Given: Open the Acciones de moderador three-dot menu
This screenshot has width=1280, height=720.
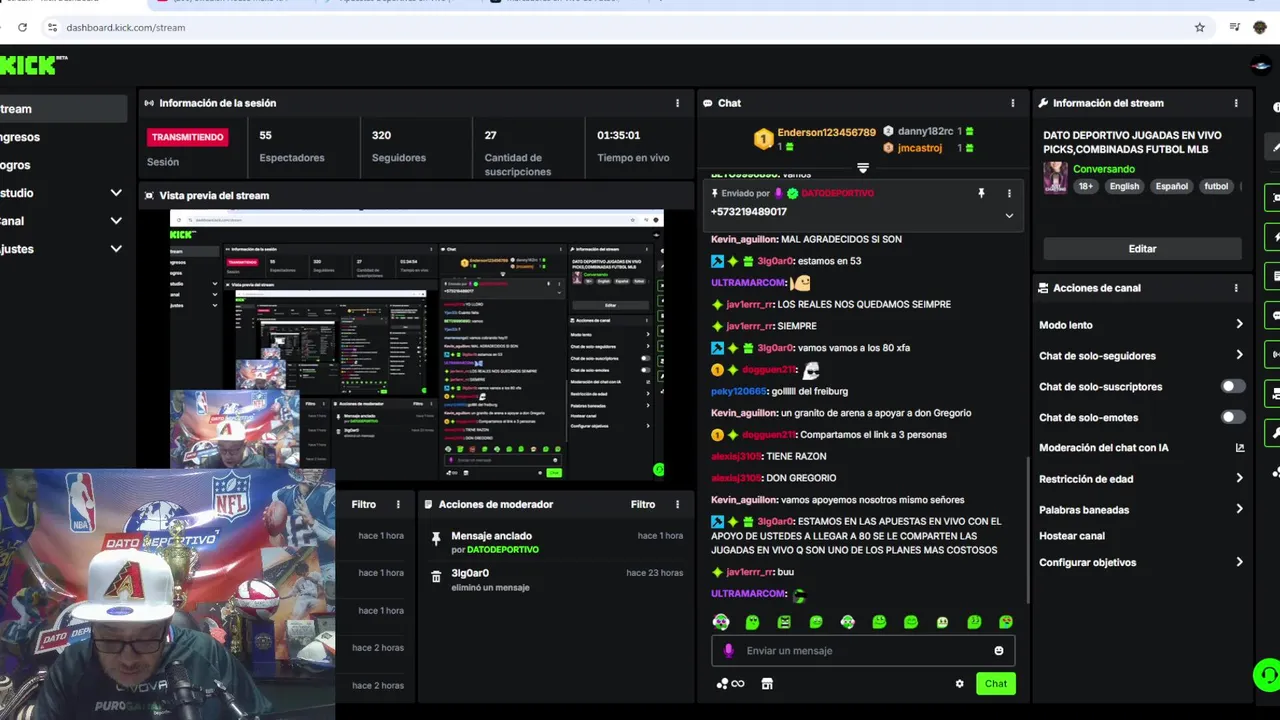Looking at the screenshot, I should [677, 505].
